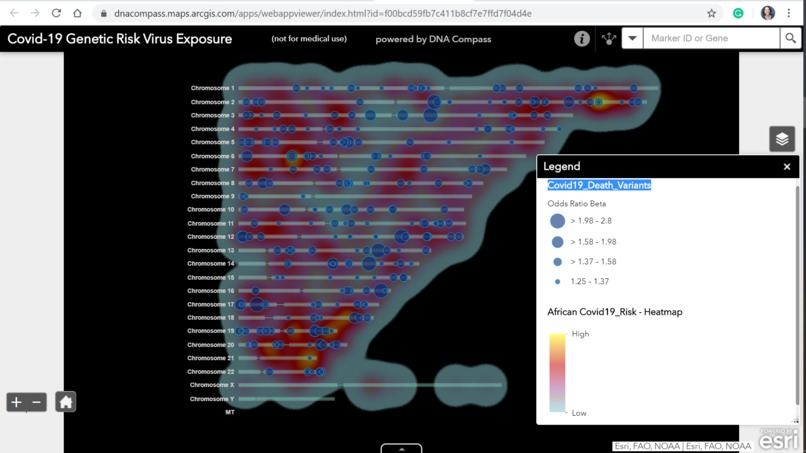Open the Chrome profile avatar
This screenshot has height=453, width=806.
767,13
